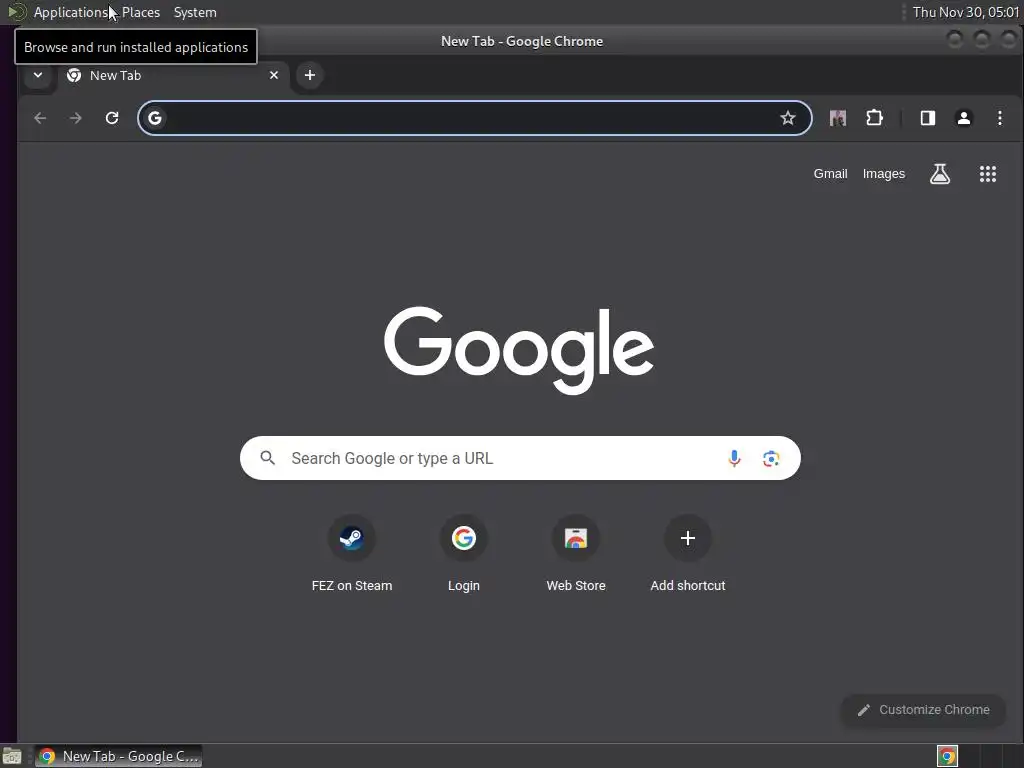Open Images link
The height and width of the screenshot is (768, 1024).
884,174
